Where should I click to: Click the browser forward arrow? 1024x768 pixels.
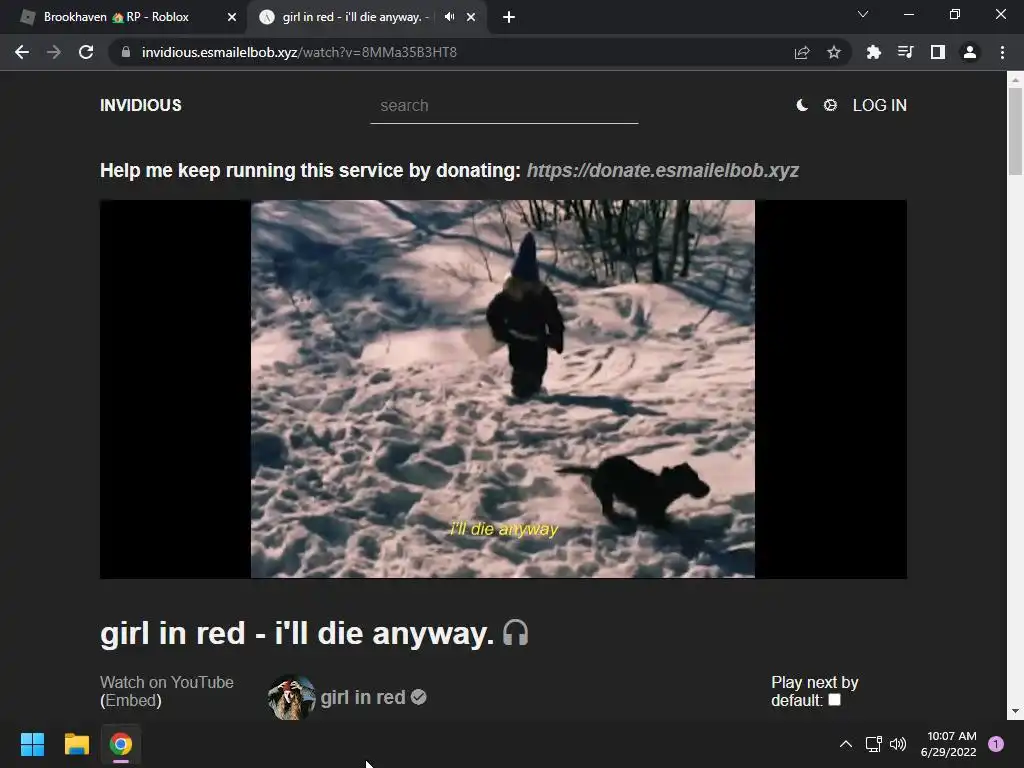click(54, 52)
